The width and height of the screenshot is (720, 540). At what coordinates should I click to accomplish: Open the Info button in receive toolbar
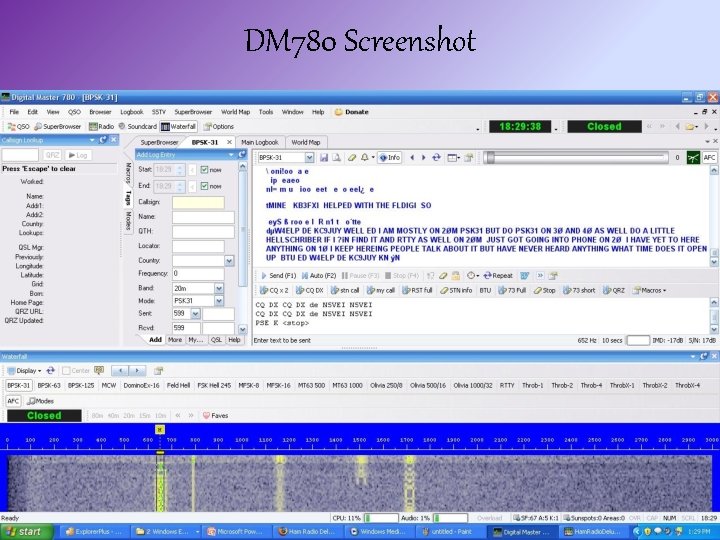point(389,158)
